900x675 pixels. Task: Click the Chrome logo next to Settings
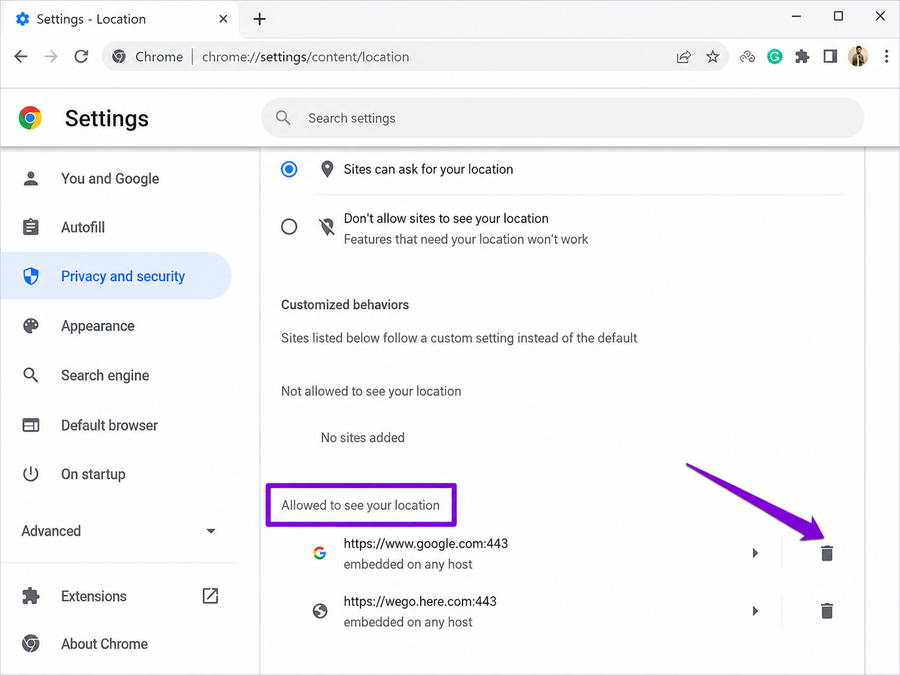(30, 118)
